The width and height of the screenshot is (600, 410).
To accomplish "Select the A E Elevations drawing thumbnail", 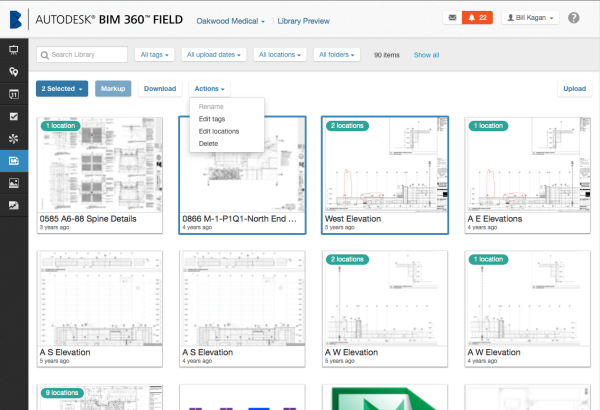I will 528,165.
